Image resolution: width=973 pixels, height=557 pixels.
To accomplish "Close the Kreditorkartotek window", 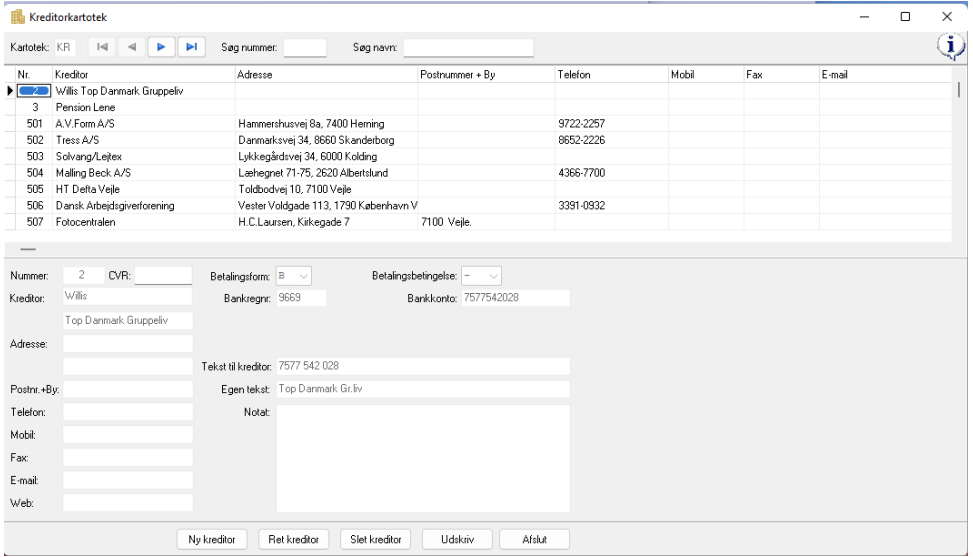I will (x=946, y=17).
